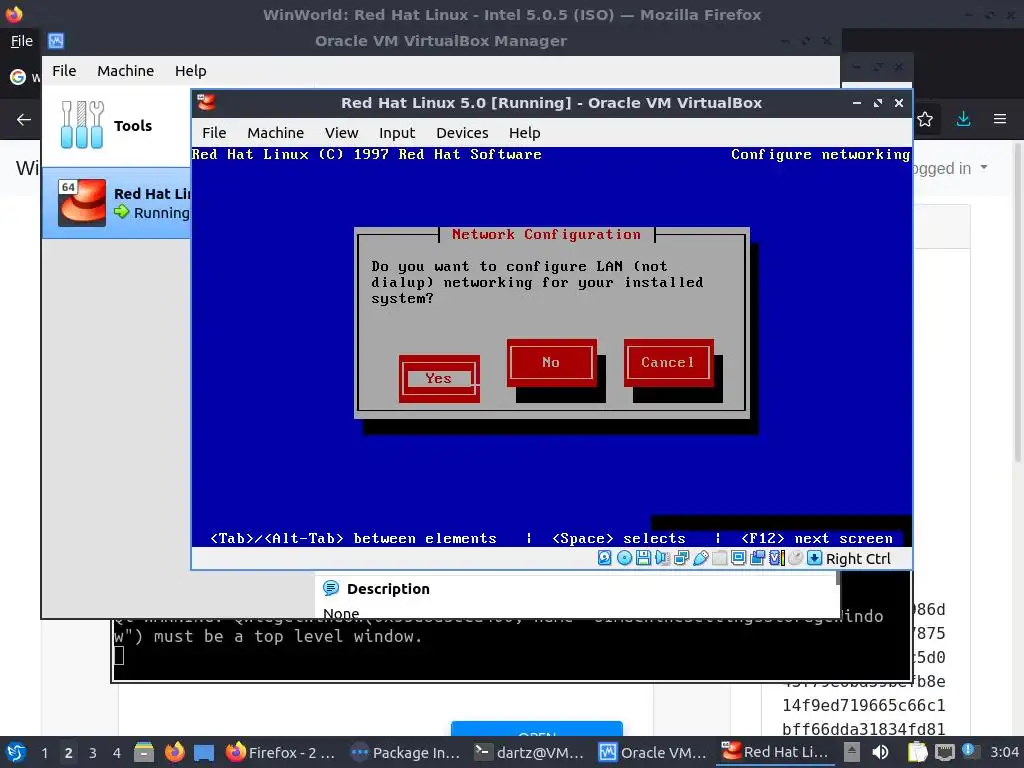Open volume control in system tray
The height and width of the screenshot is (768, 1024).
(880, 752)
